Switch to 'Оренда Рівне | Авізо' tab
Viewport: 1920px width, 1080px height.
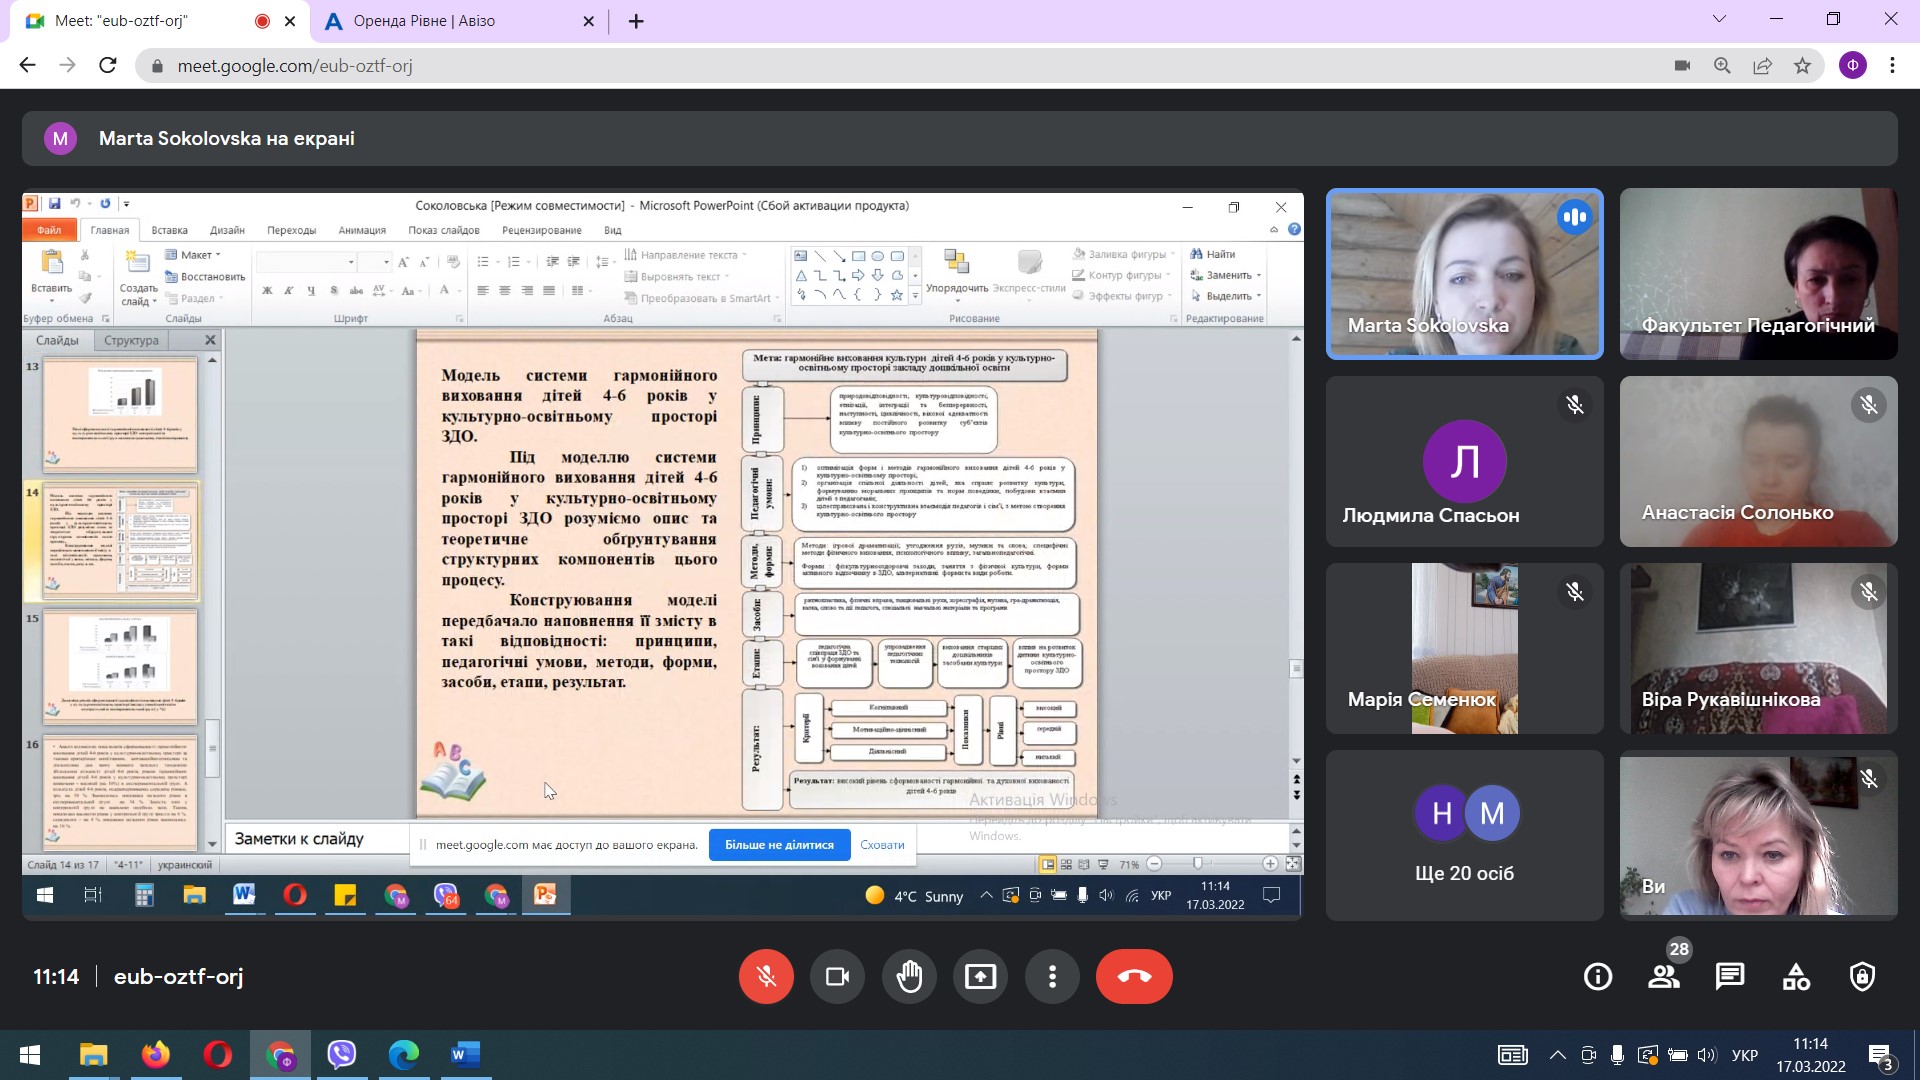coord(455,21)
